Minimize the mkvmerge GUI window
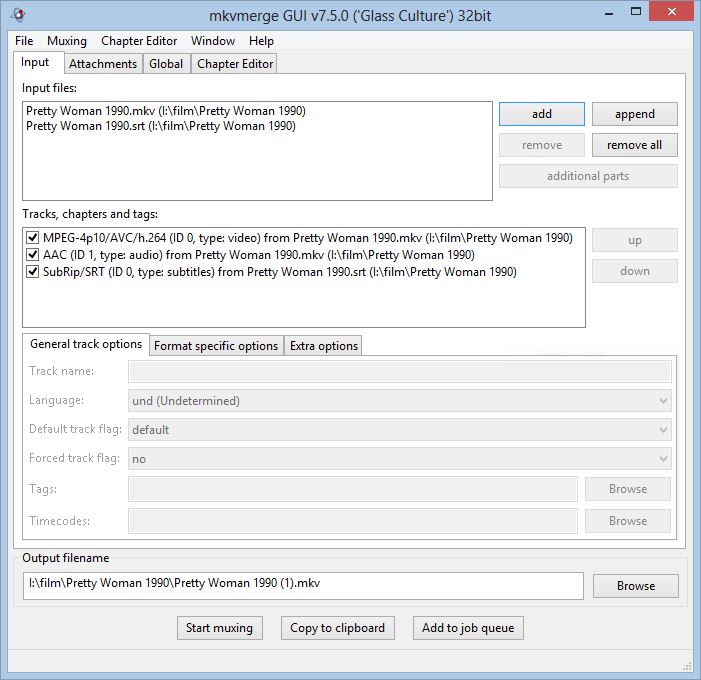Screen dimensions: 701x680 coord(609,13)
